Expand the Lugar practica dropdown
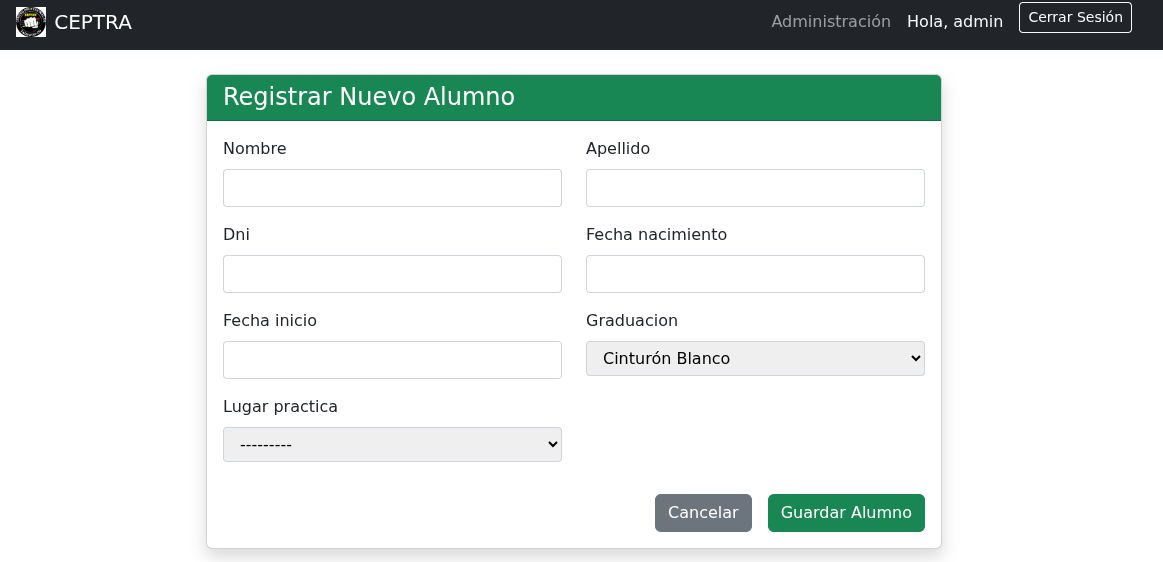This screenshot has height=562, width=1163. click(x=392, y=445)
